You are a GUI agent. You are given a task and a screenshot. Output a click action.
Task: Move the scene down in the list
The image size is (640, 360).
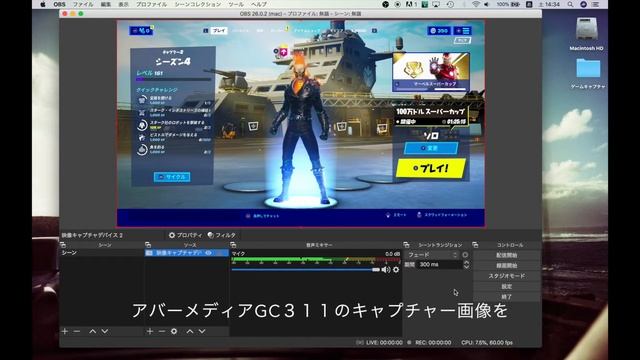[105, 331]
